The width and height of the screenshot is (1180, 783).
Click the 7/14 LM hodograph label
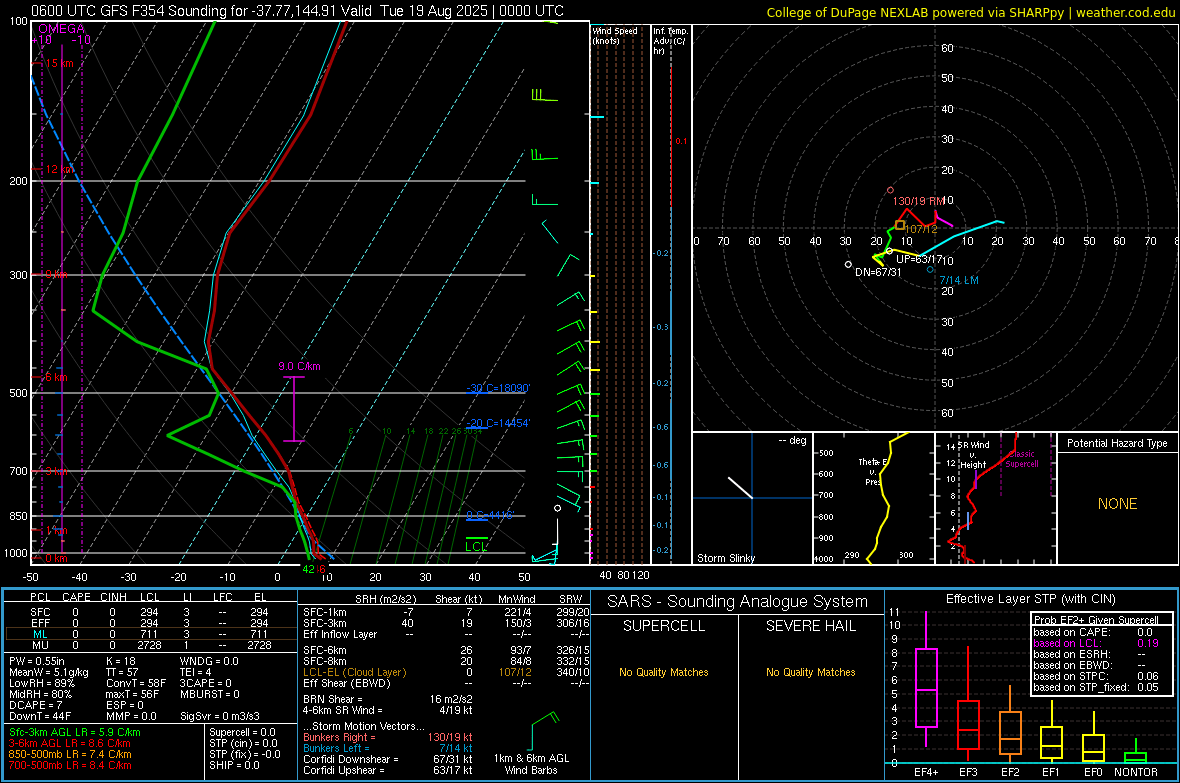(959, 280)
